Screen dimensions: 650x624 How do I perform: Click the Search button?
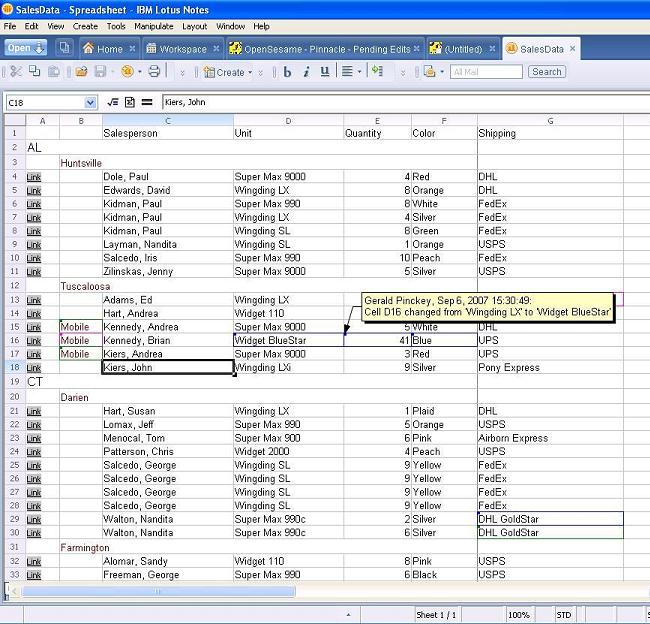tap(546, 72)
